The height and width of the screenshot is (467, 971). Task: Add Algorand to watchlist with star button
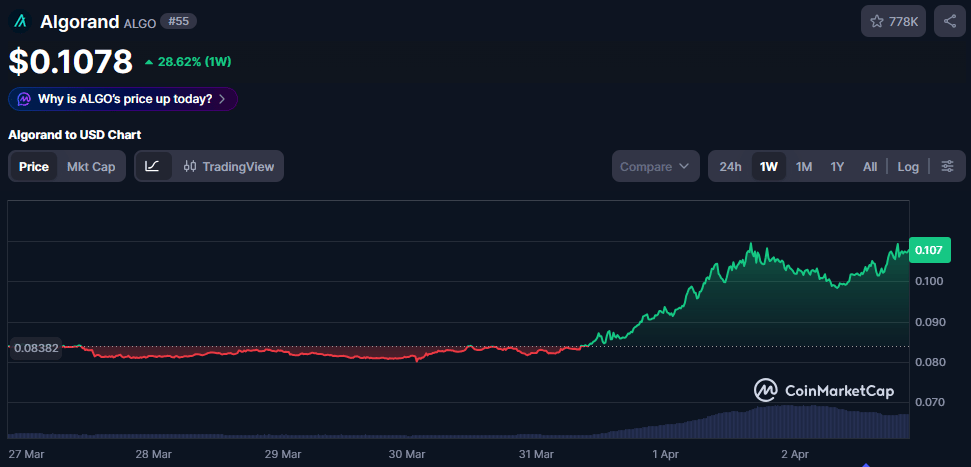(x=893, y=22)
